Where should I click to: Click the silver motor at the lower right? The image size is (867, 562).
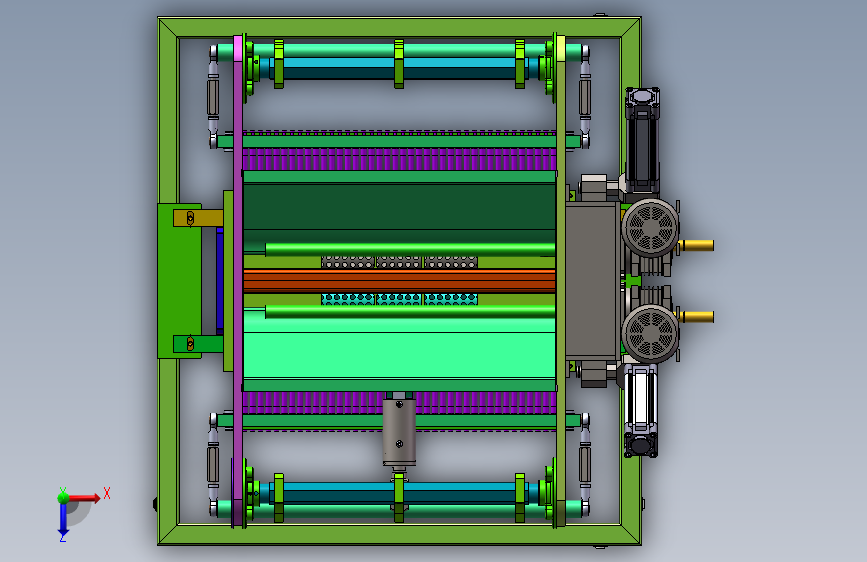click(641, 410)
